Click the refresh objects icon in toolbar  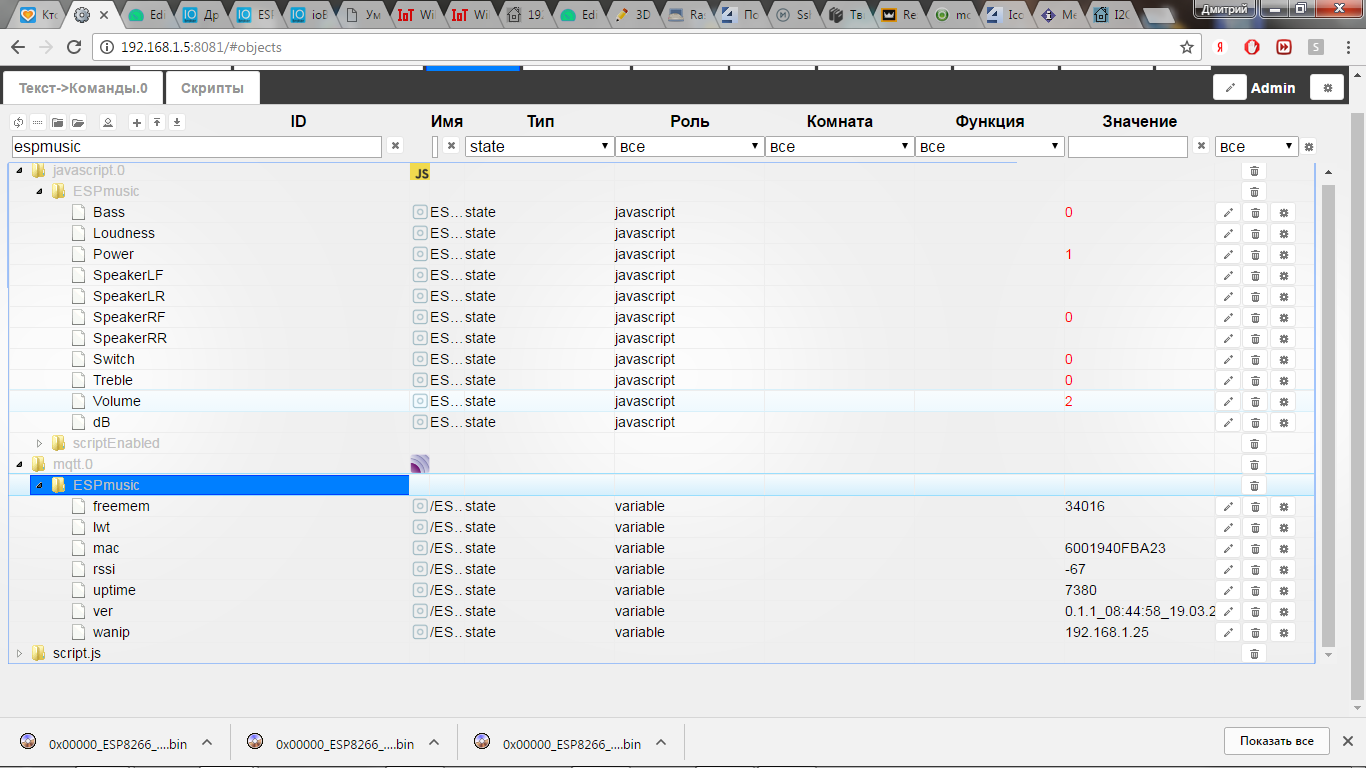[18, 122]
